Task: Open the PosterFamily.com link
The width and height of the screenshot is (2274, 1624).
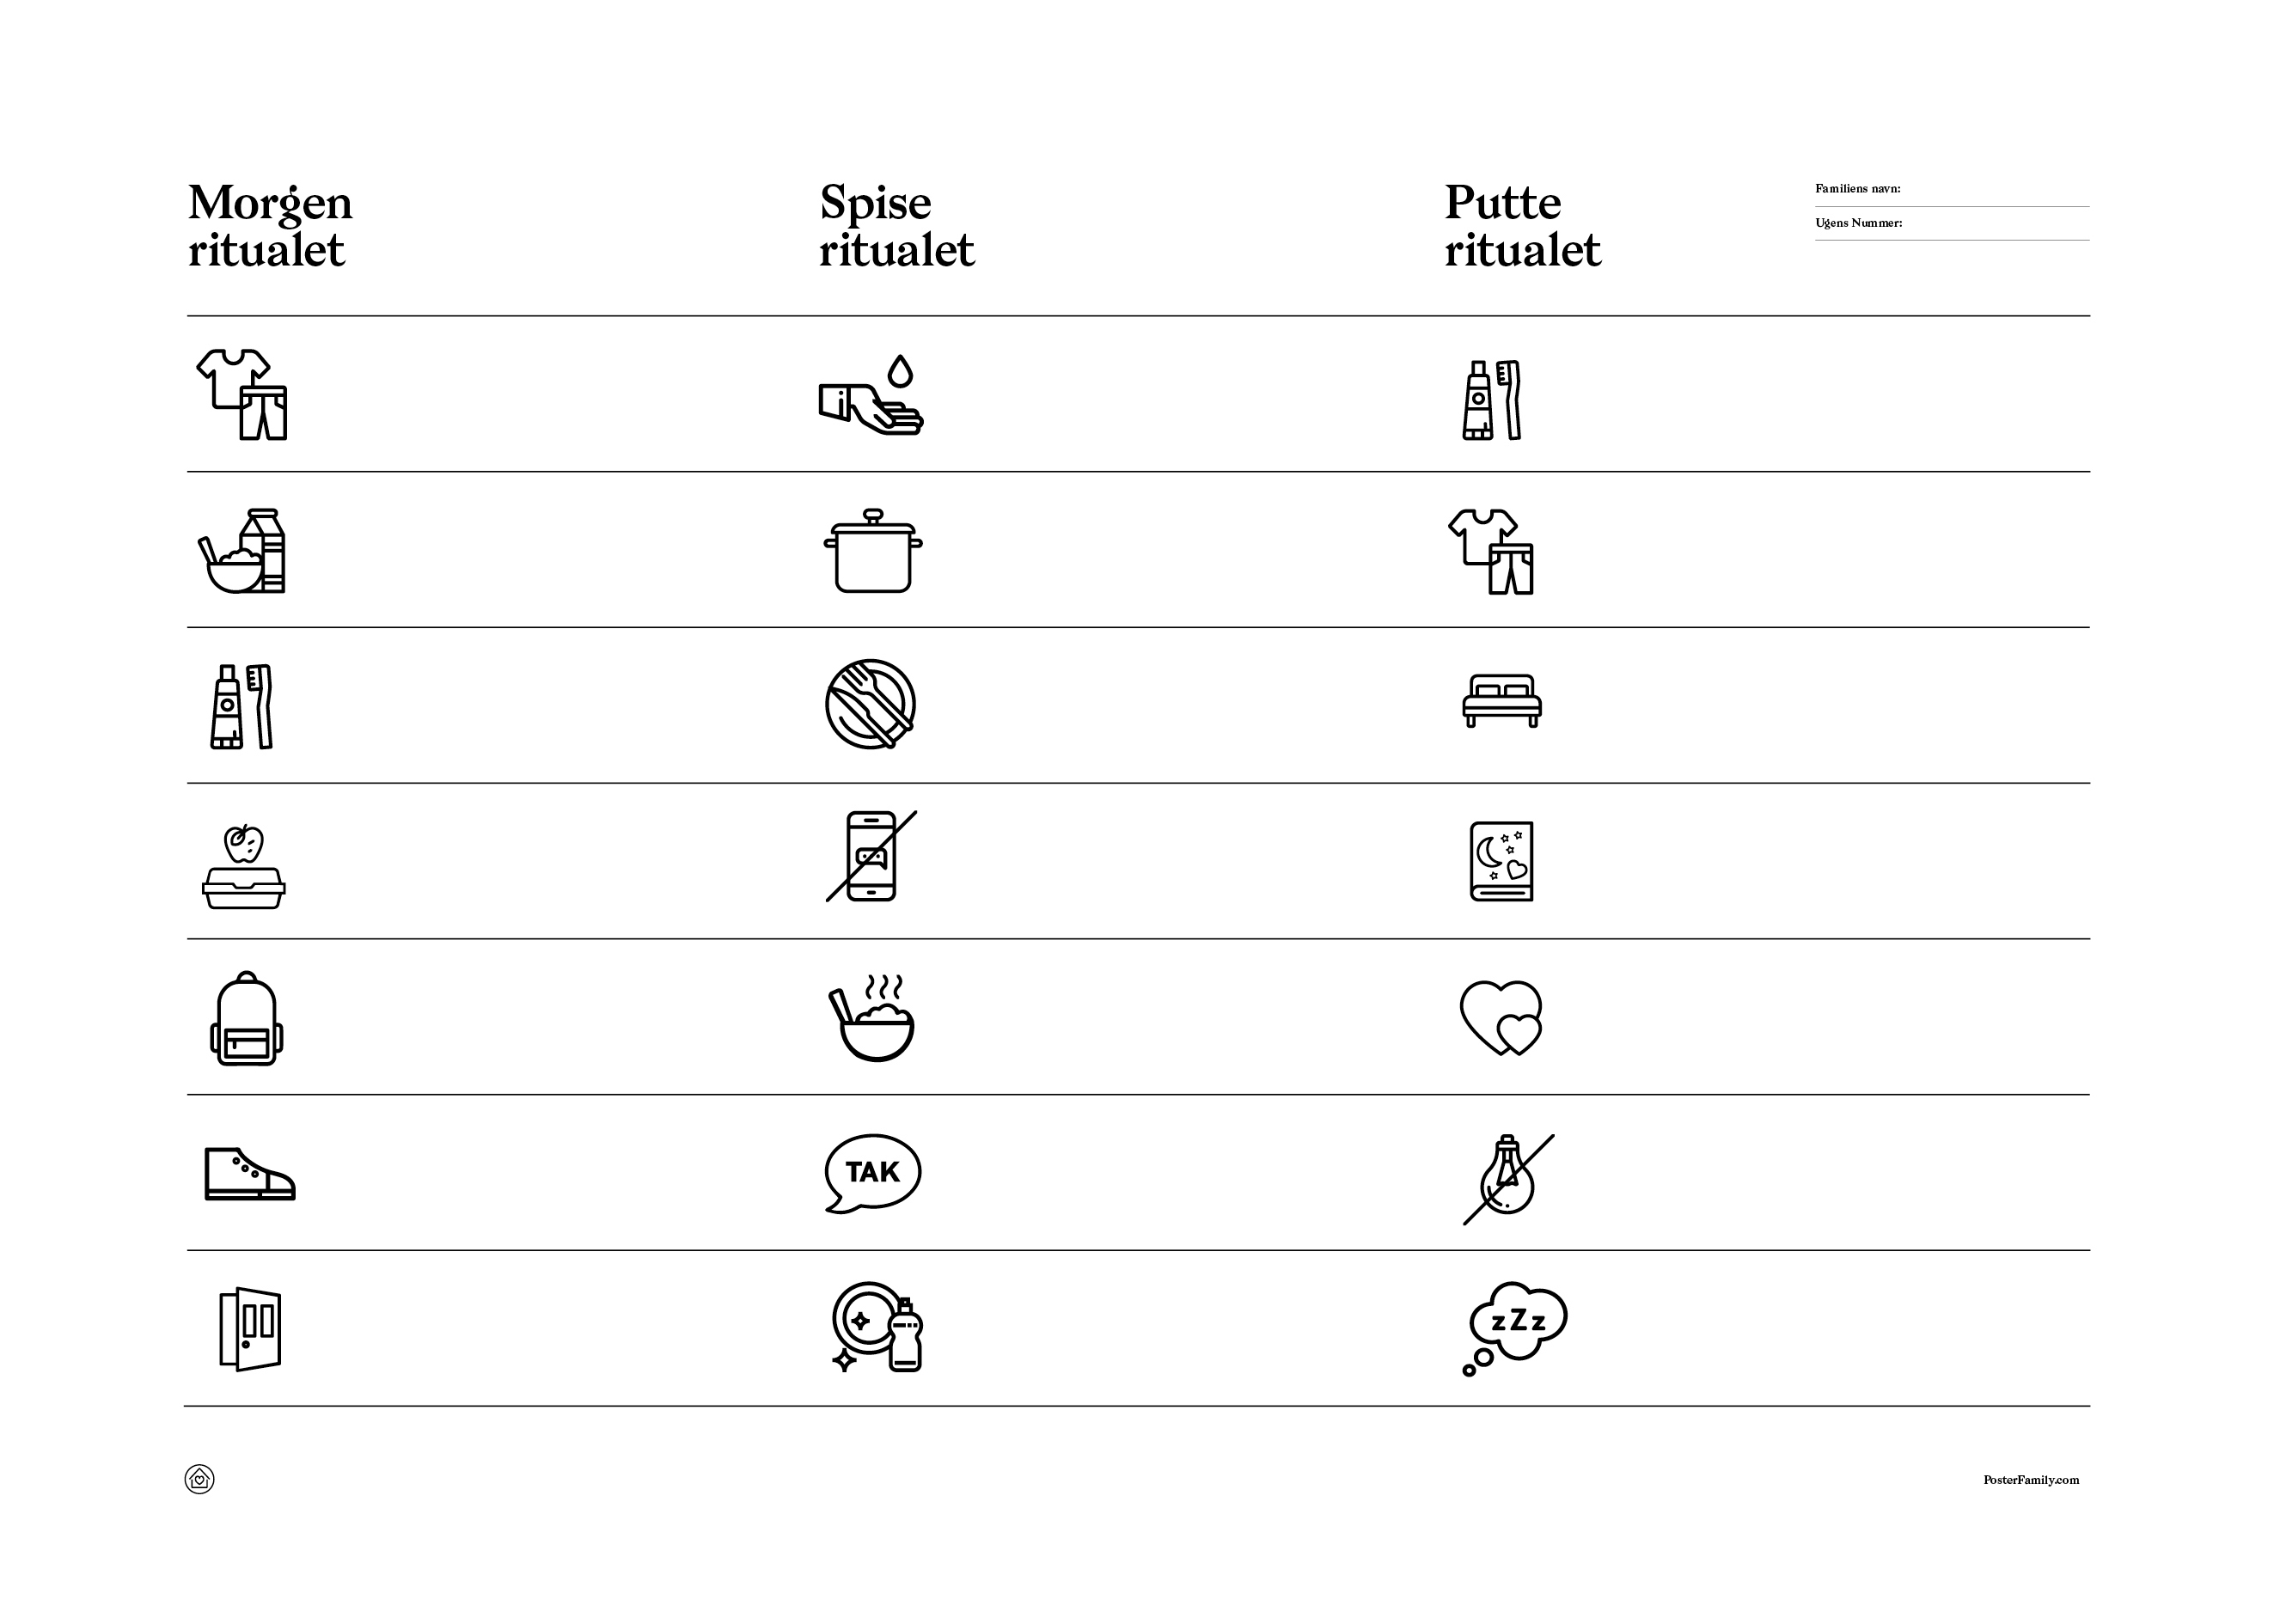Action: click(2031, 1480)
